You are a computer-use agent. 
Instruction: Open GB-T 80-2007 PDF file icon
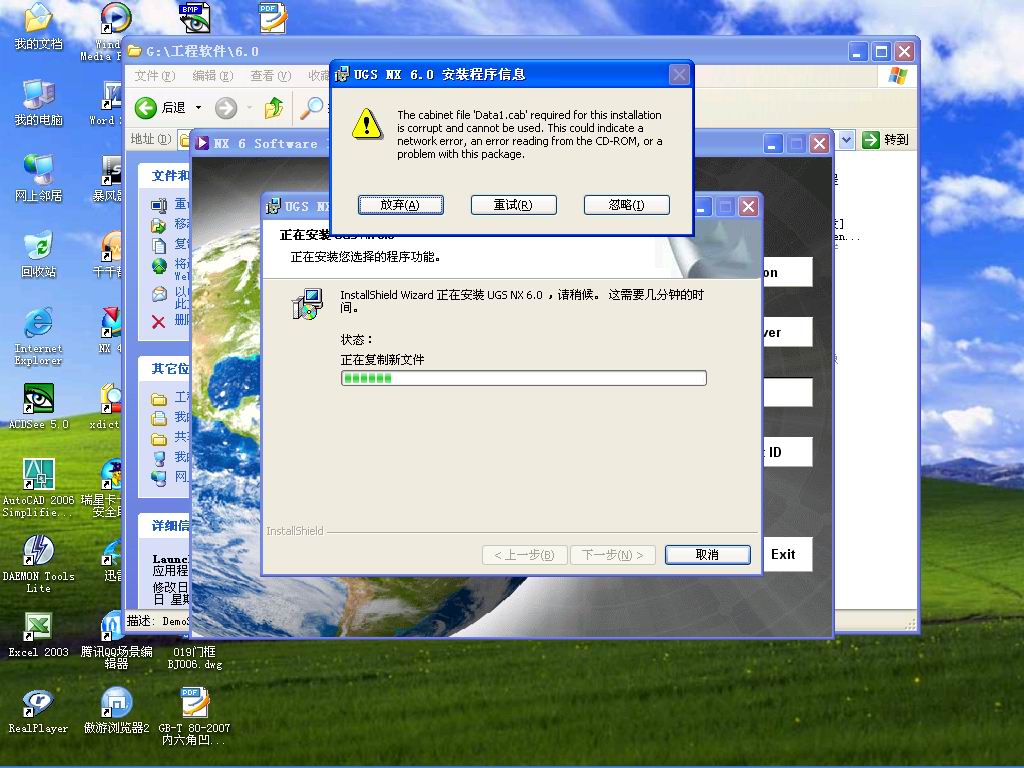click(x=195, y=716)
